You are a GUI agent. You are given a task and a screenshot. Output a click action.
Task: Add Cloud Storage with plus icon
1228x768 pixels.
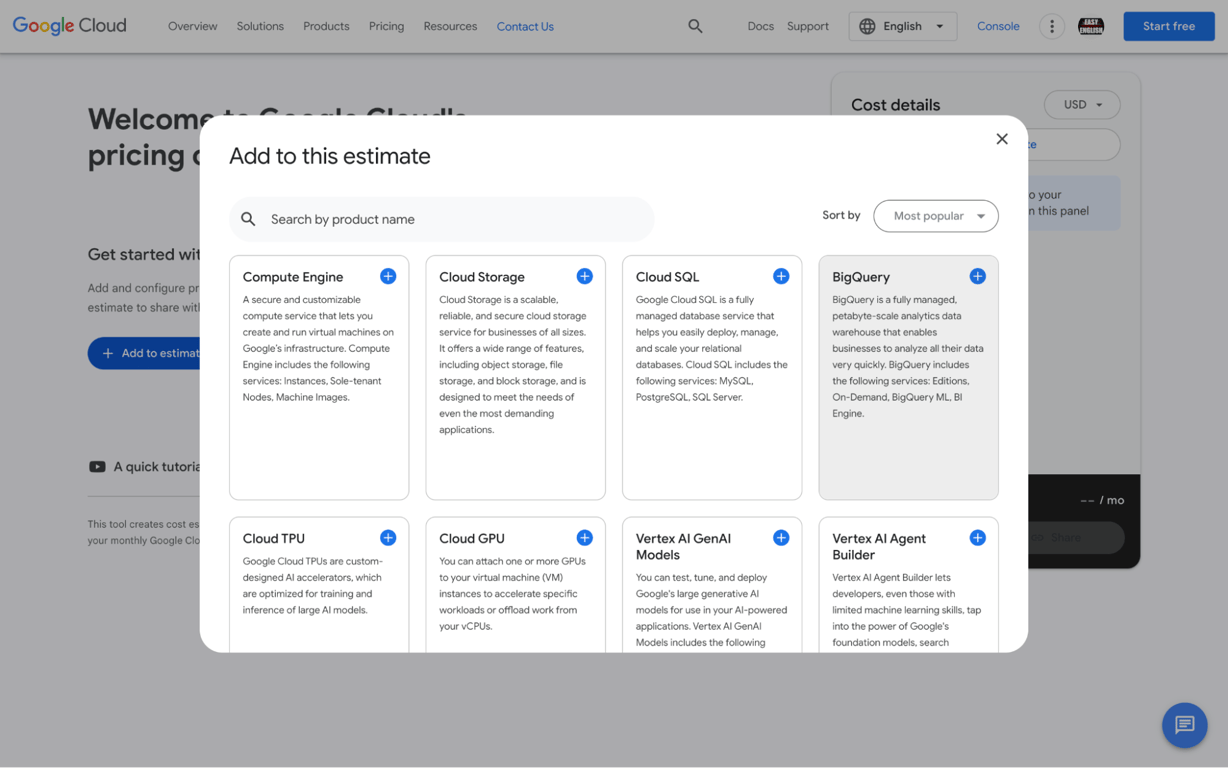pos(585,276)
